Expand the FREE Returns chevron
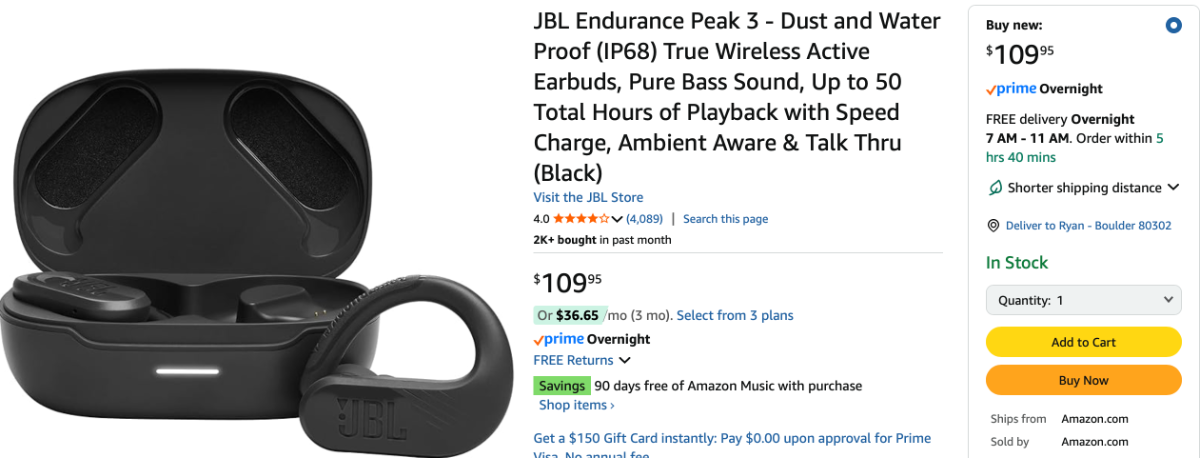The image size is (1200, 458). point(625,360)
